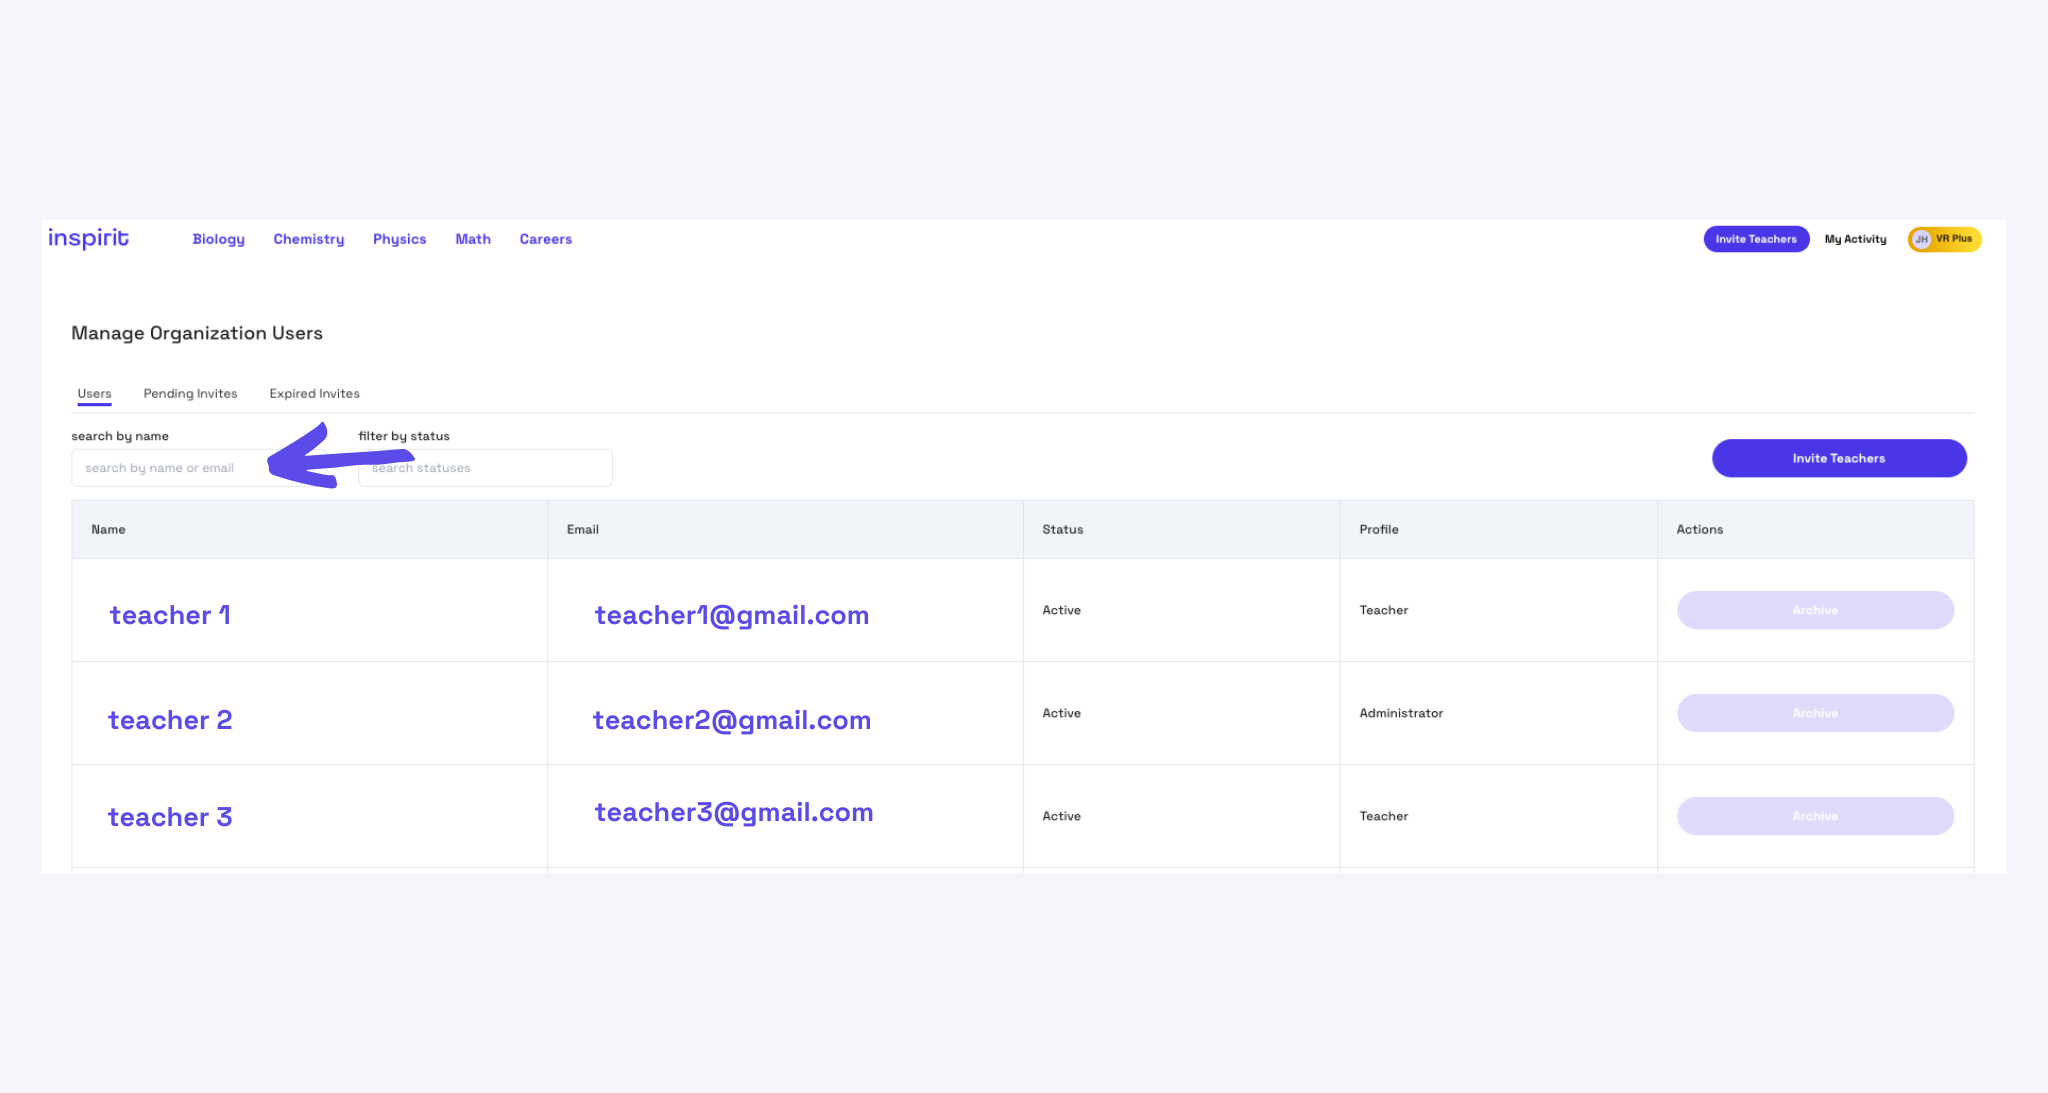Open the Math menu
Screen dimensions: 2048x1093
coord(473,239)
